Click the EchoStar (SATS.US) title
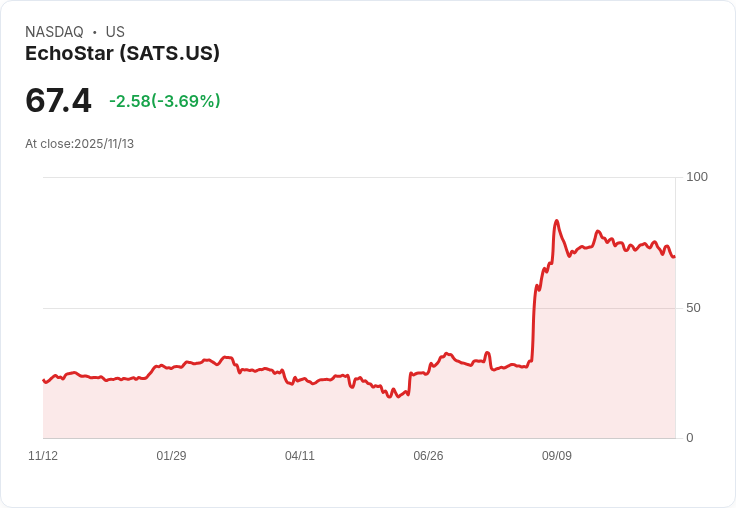This screenshot has height=508, width=736. click(x=123, y=54)
